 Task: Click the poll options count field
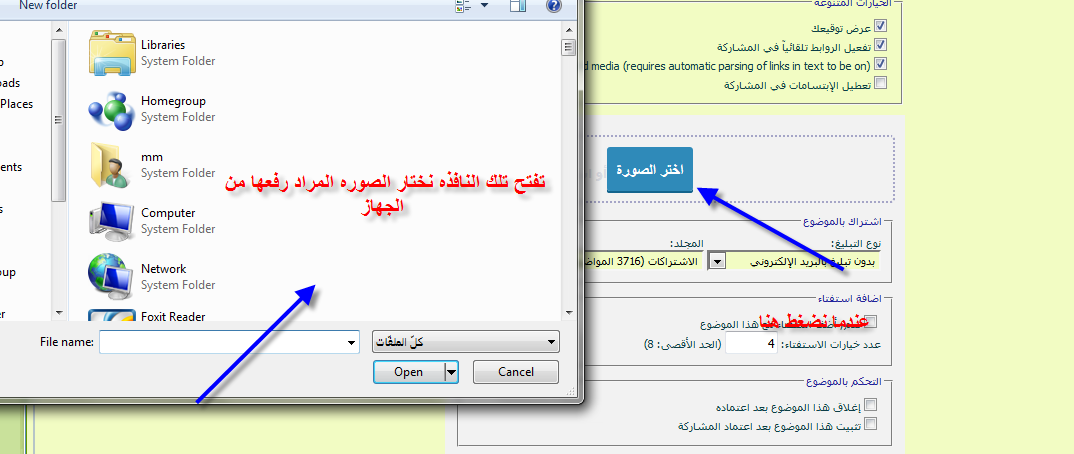pyautogui.click(x=751, y=344)
